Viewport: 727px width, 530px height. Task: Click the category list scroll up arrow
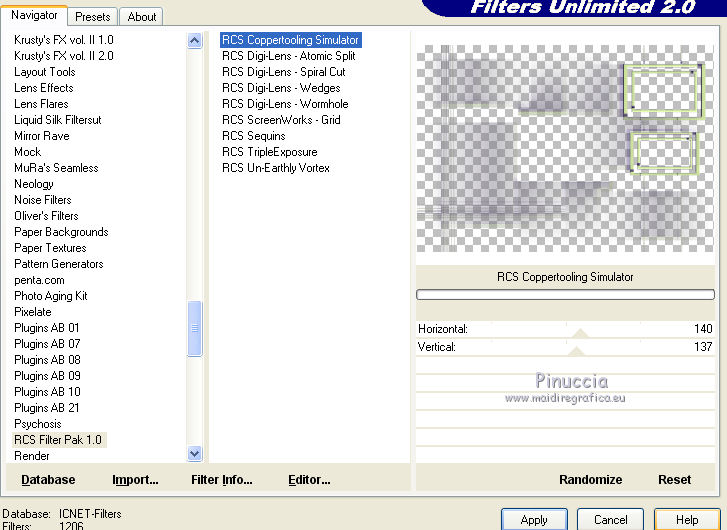pyautogui.click(x=195, y=41)
